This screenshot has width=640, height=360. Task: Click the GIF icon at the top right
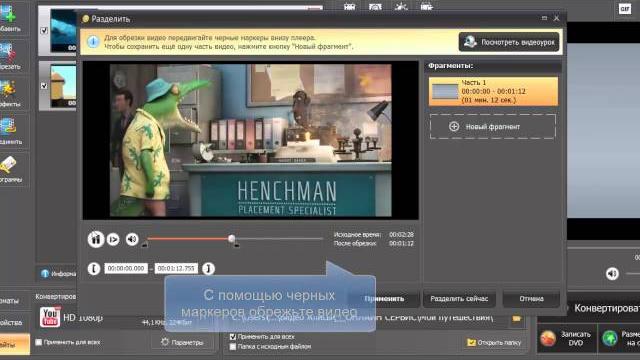click(624, 9)
